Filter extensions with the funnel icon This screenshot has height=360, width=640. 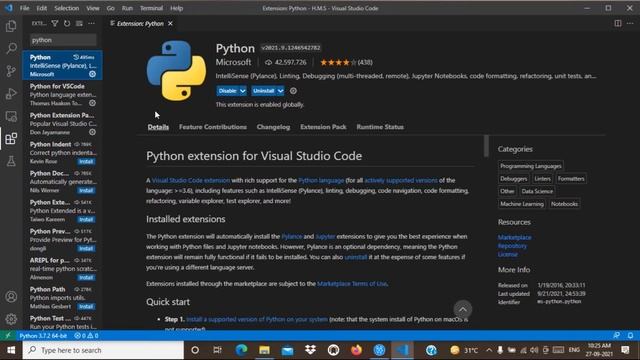55,24
